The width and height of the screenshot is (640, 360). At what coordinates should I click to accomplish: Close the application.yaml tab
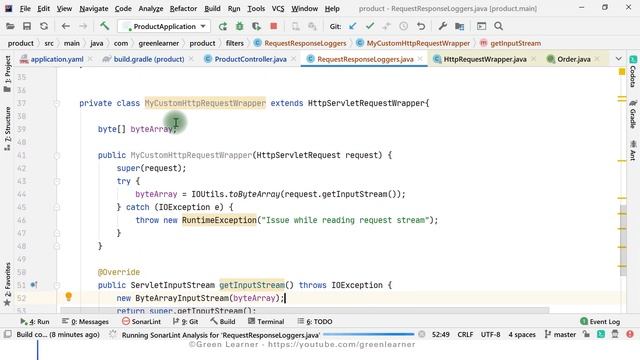[x=90, y=59]
